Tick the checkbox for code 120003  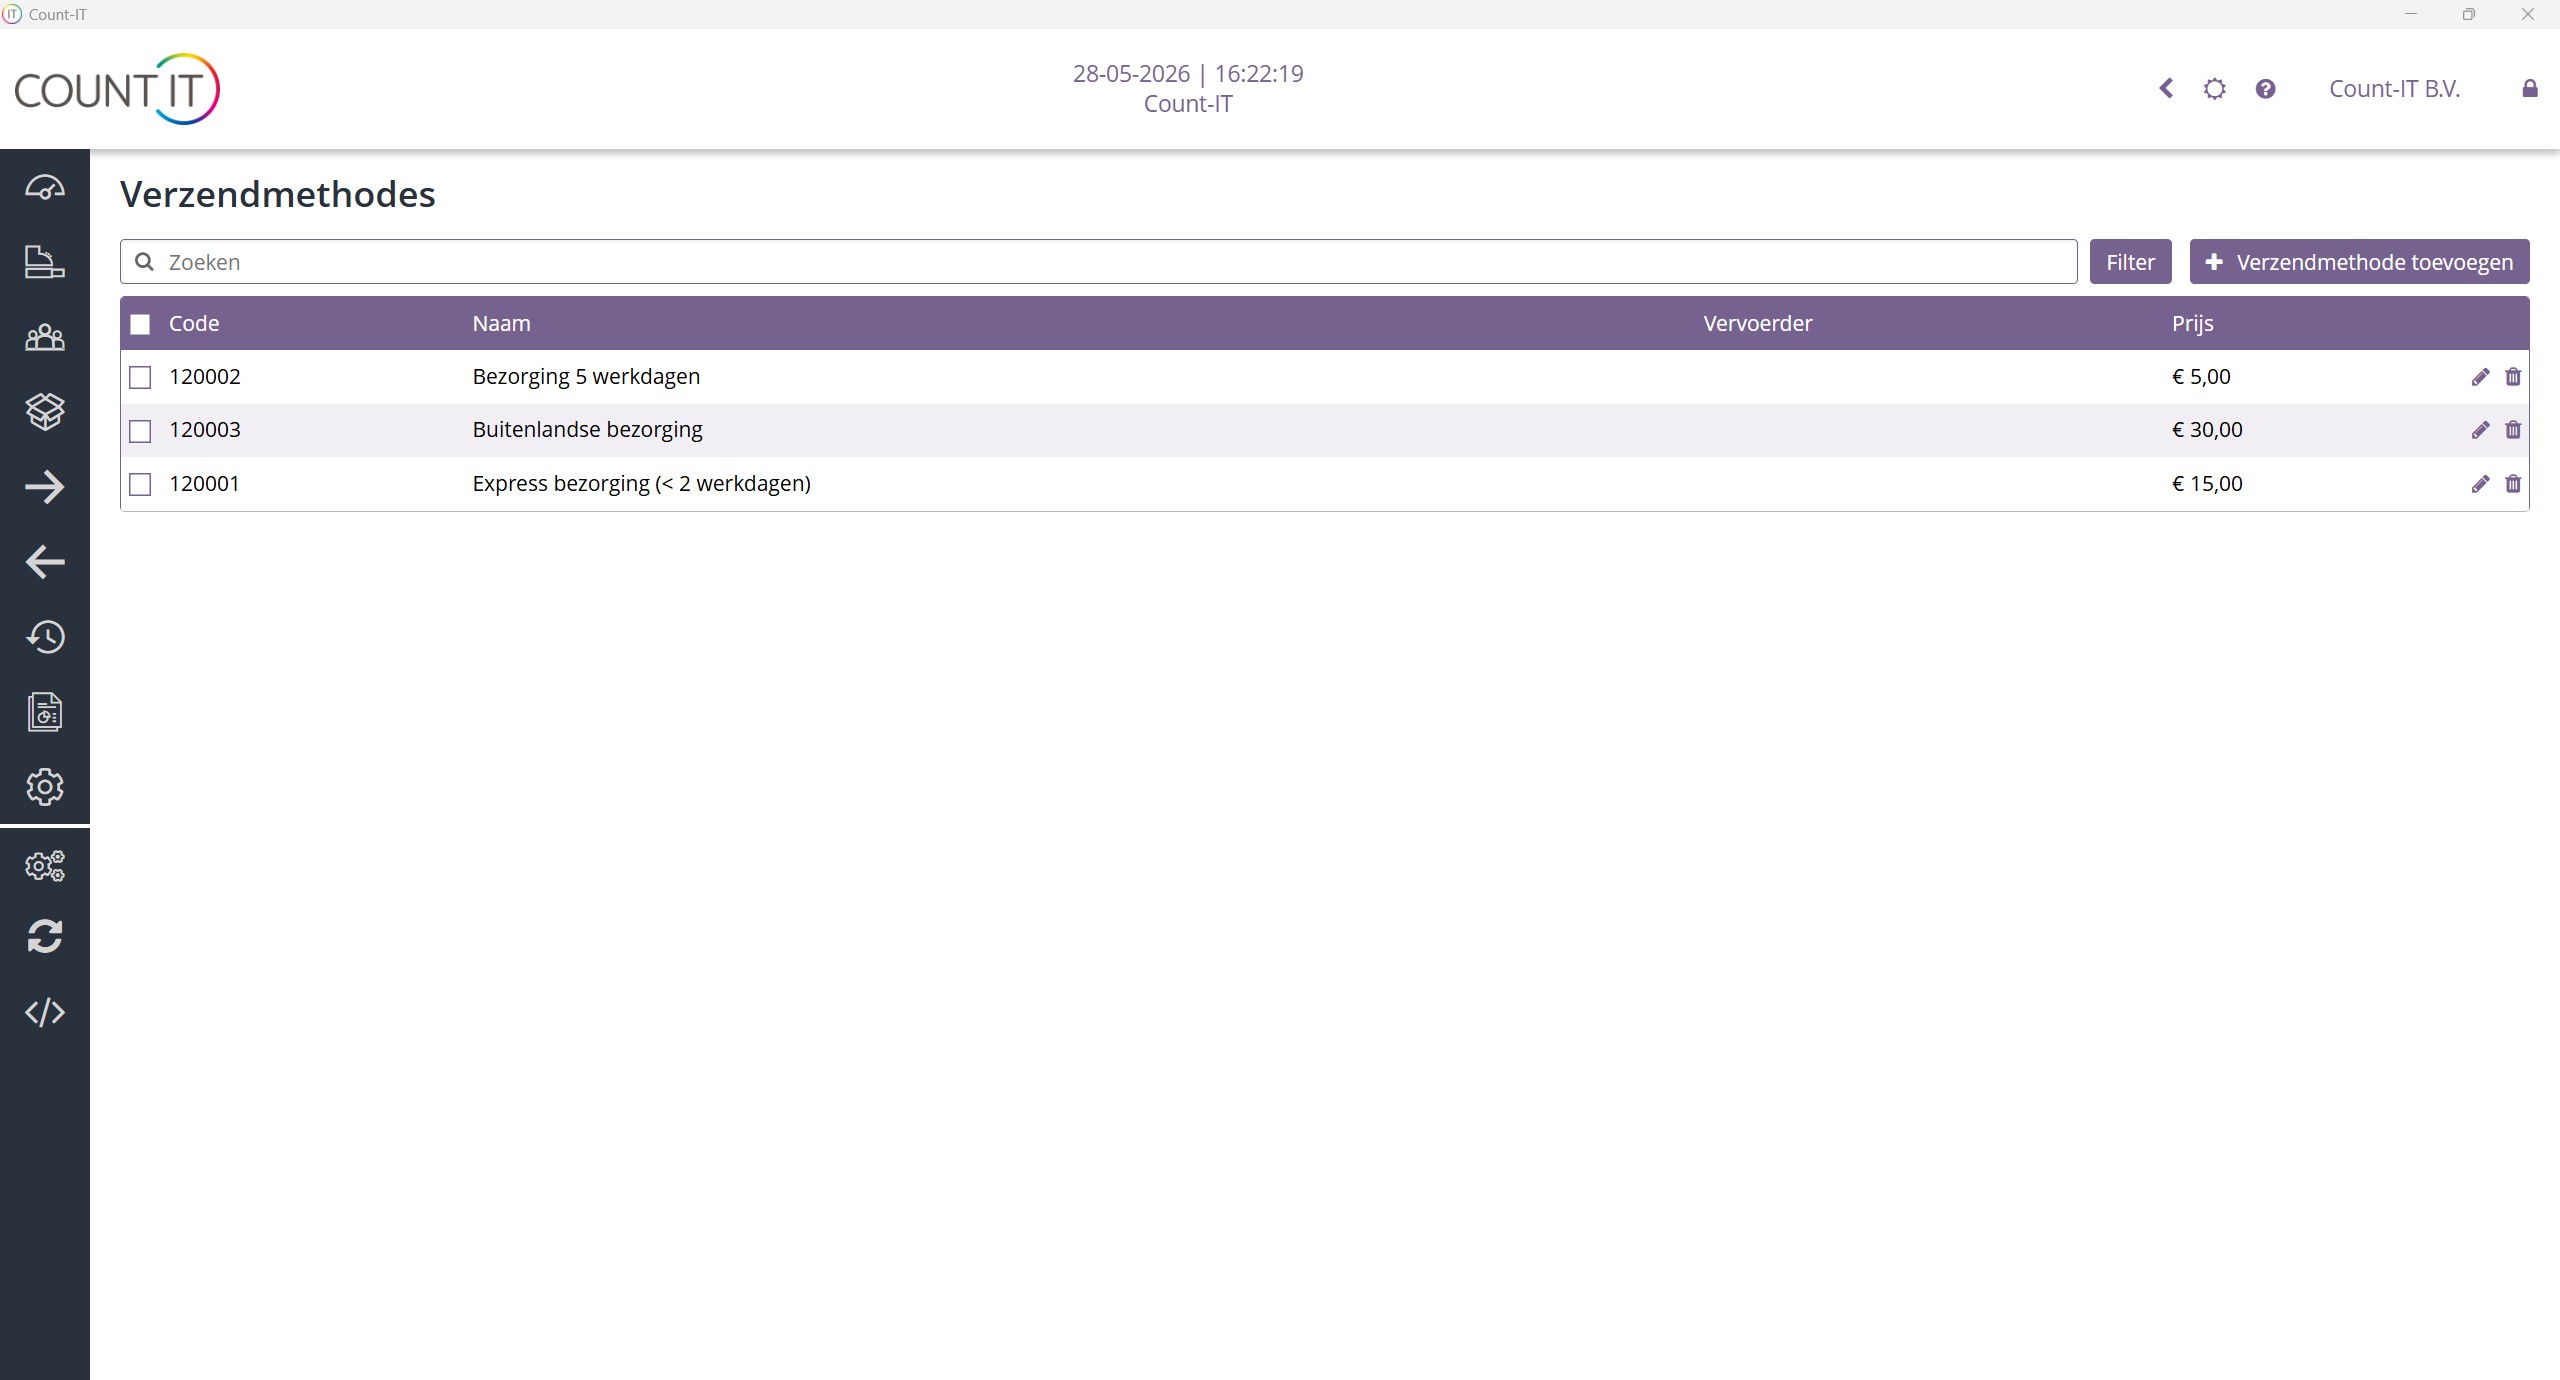[x=140, y=431]
